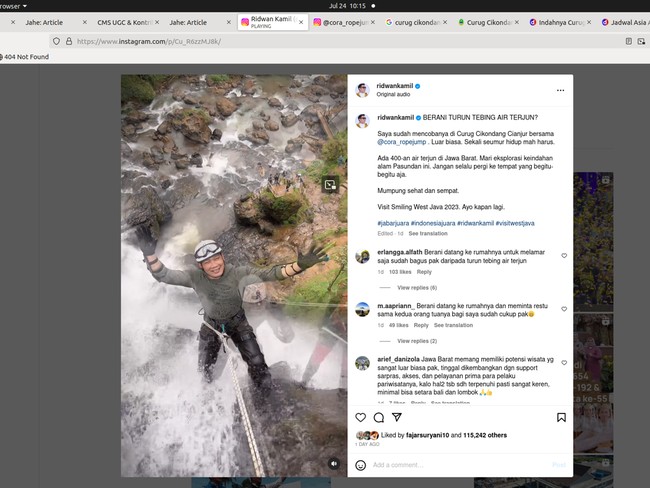The height and width of the screenshot is (488, 650).
Task: Click See translation under the post caption
Action: (428, 233)
